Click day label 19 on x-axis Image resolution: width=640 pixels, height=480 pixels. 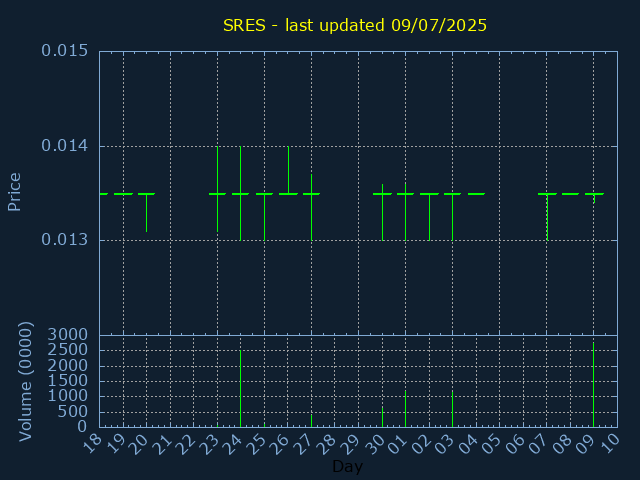[x=116, y=444]
